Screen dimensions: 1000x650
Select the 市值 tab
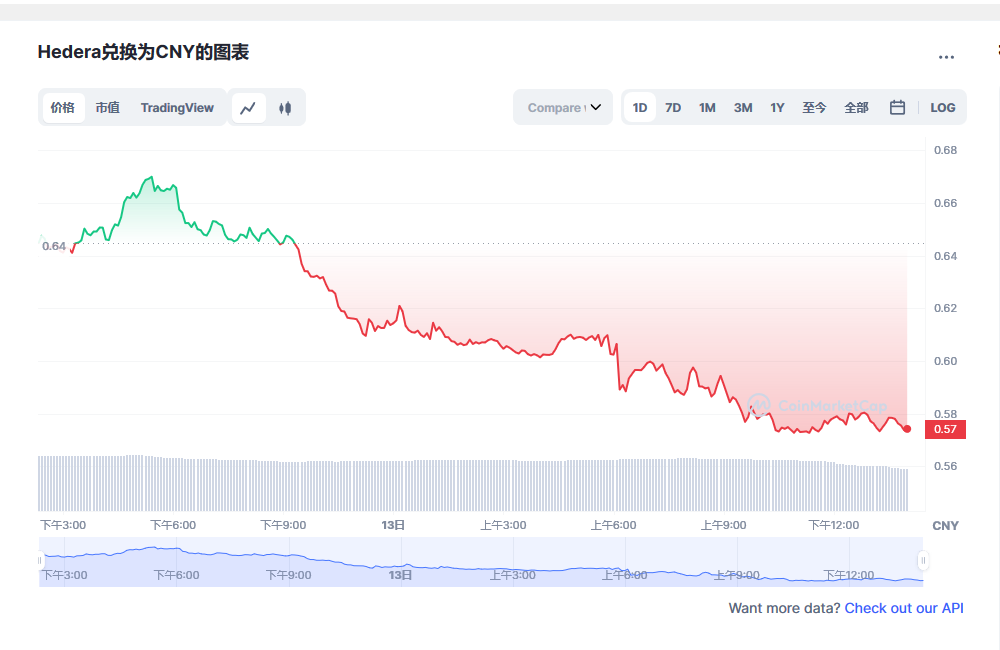[108, 108]
